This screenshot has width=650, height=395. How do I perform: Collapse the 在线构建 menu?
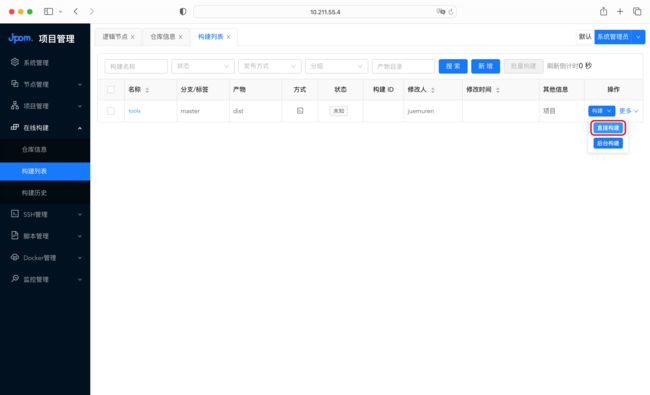click(x=80, y=128)
